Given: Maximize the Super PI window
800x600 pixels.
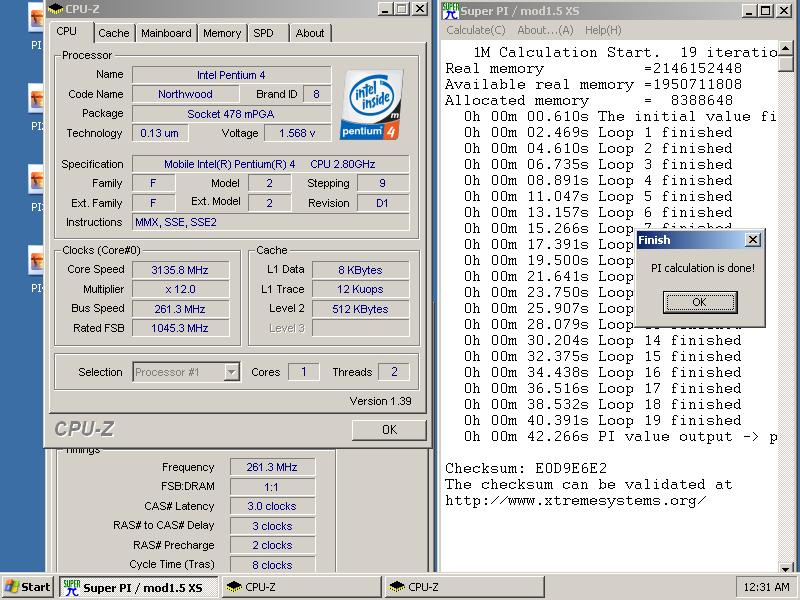Looking at the screenshot, I should click(765, 10).
